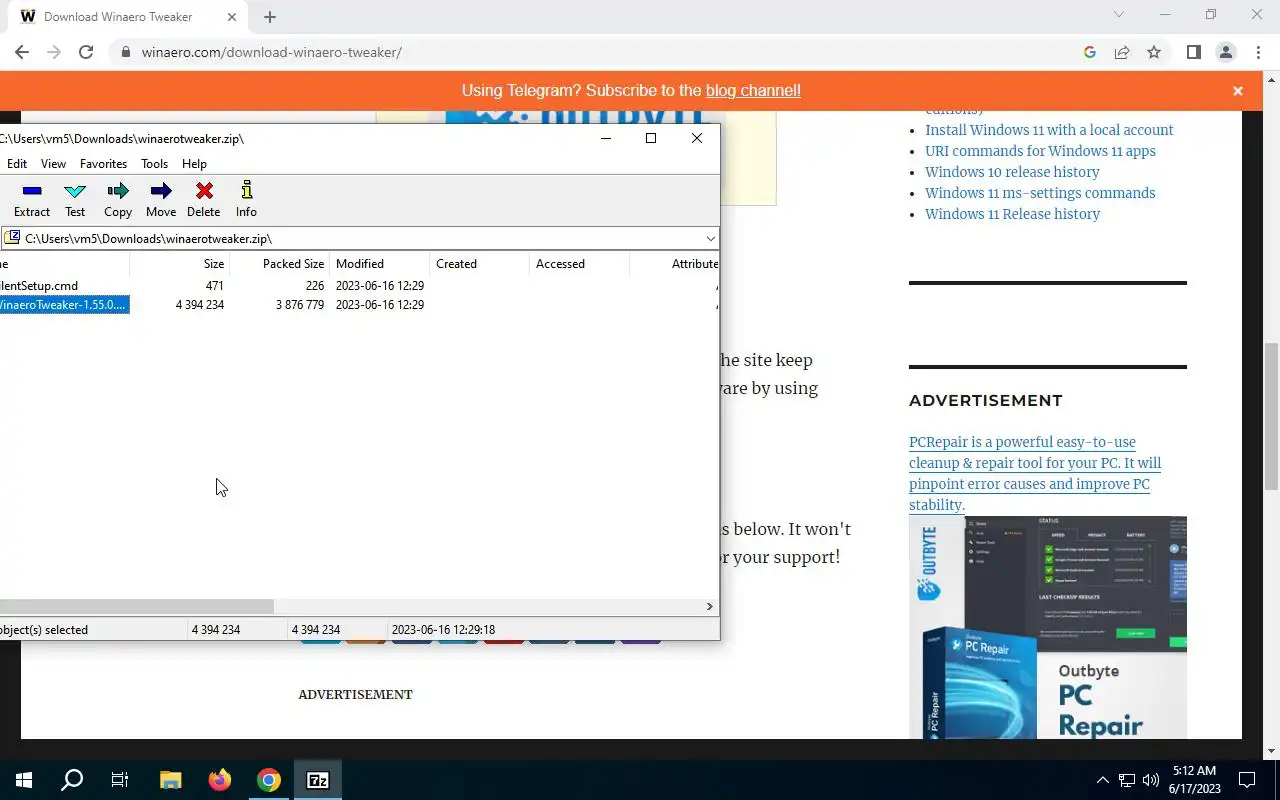Click the Move toolbar icon in 7-Zip
Screen dimensions: 1280x800
pos(161,199)
